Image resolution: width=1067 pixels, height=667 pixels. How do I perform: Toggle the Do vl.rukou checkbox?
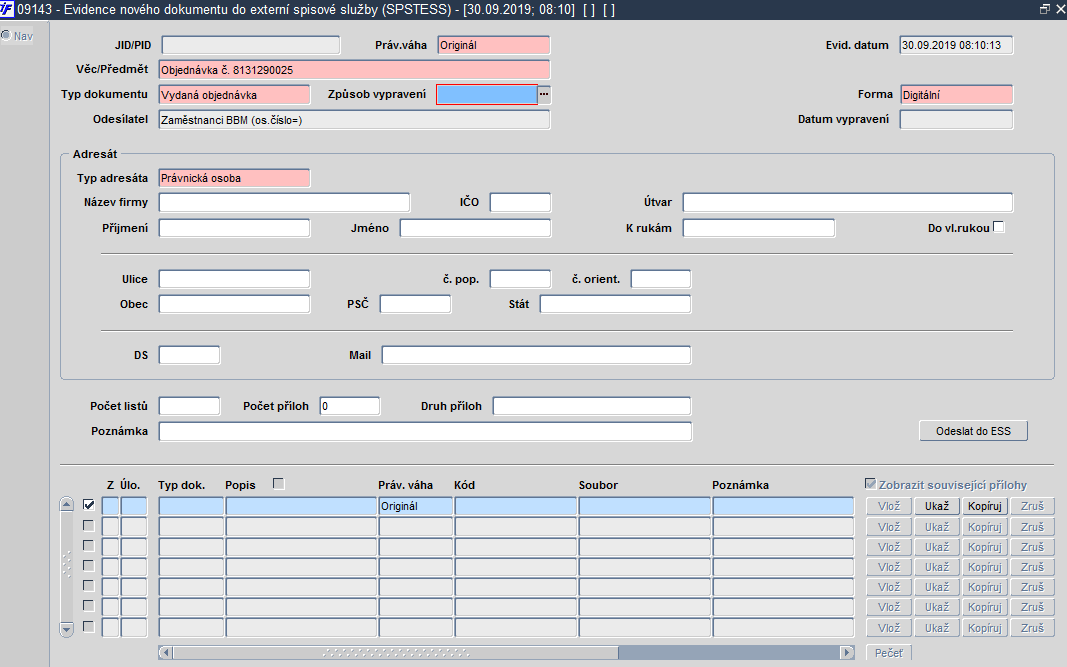click(x=998, y=227)
